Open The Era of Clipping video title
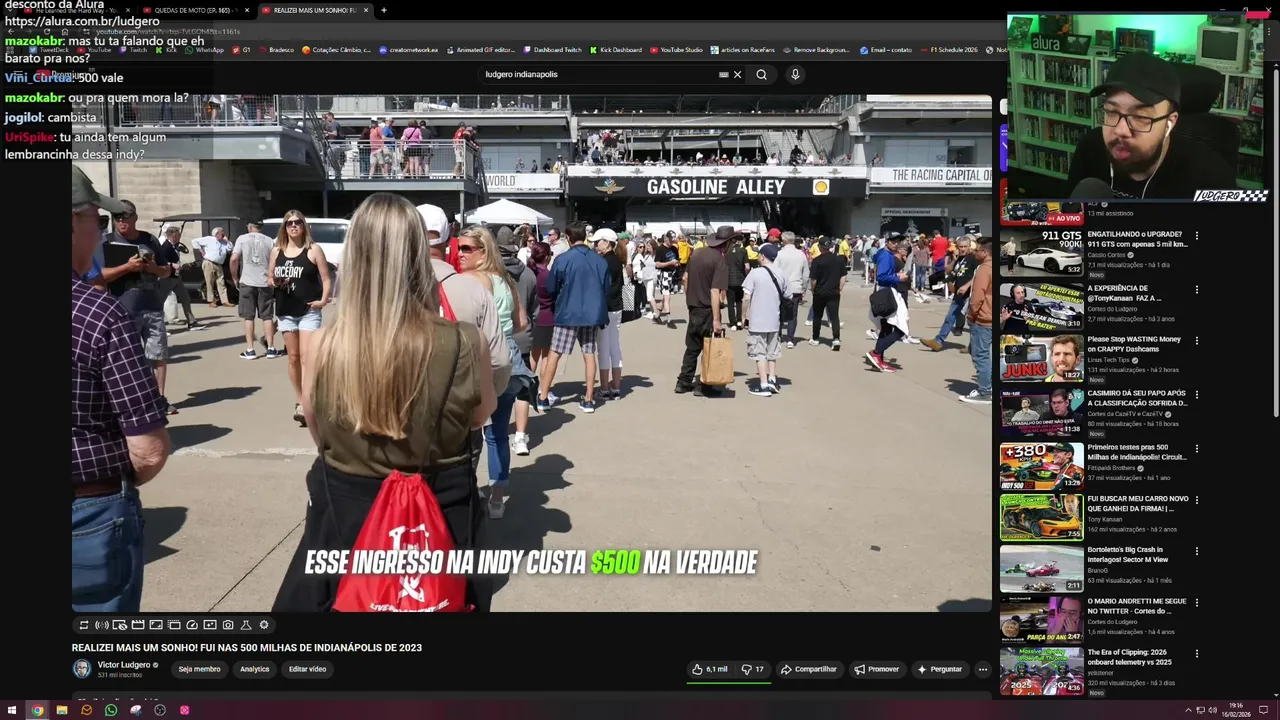 click(1129, 657)
